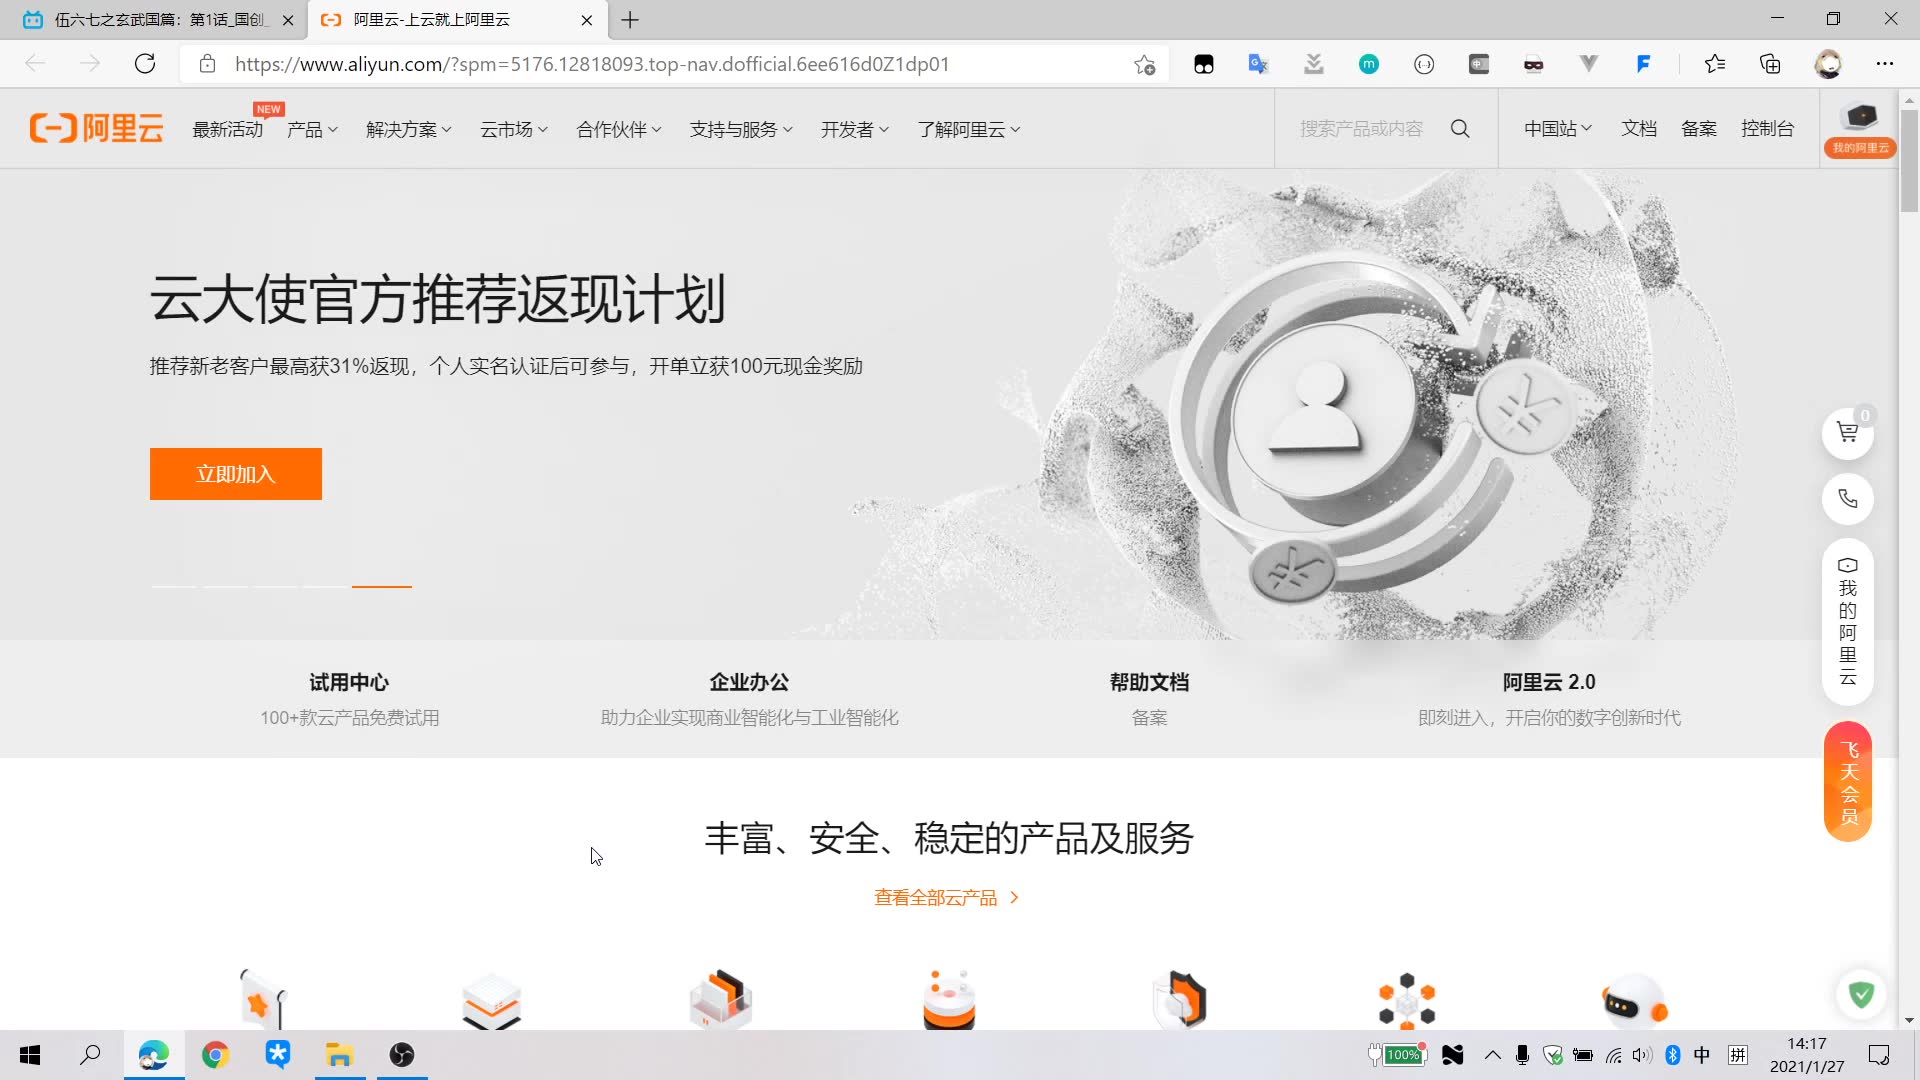Select the active orange carousel indicator

click(x=381, y=586)
